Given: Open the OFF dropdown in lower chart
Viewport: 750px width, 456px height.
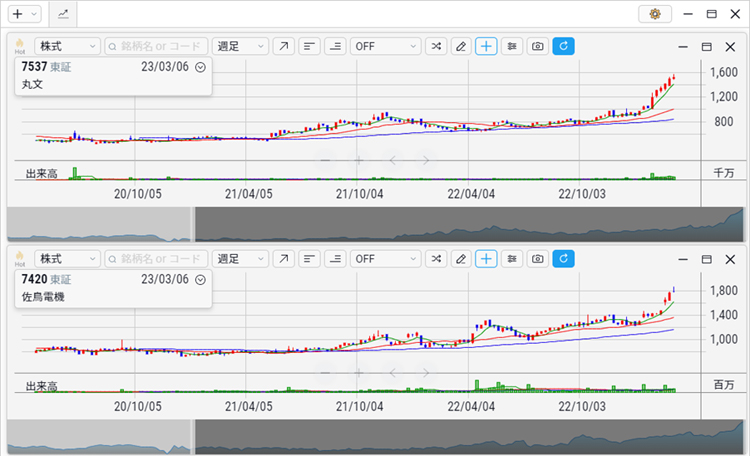Looking at the screenshot, I should click(385, 258).
